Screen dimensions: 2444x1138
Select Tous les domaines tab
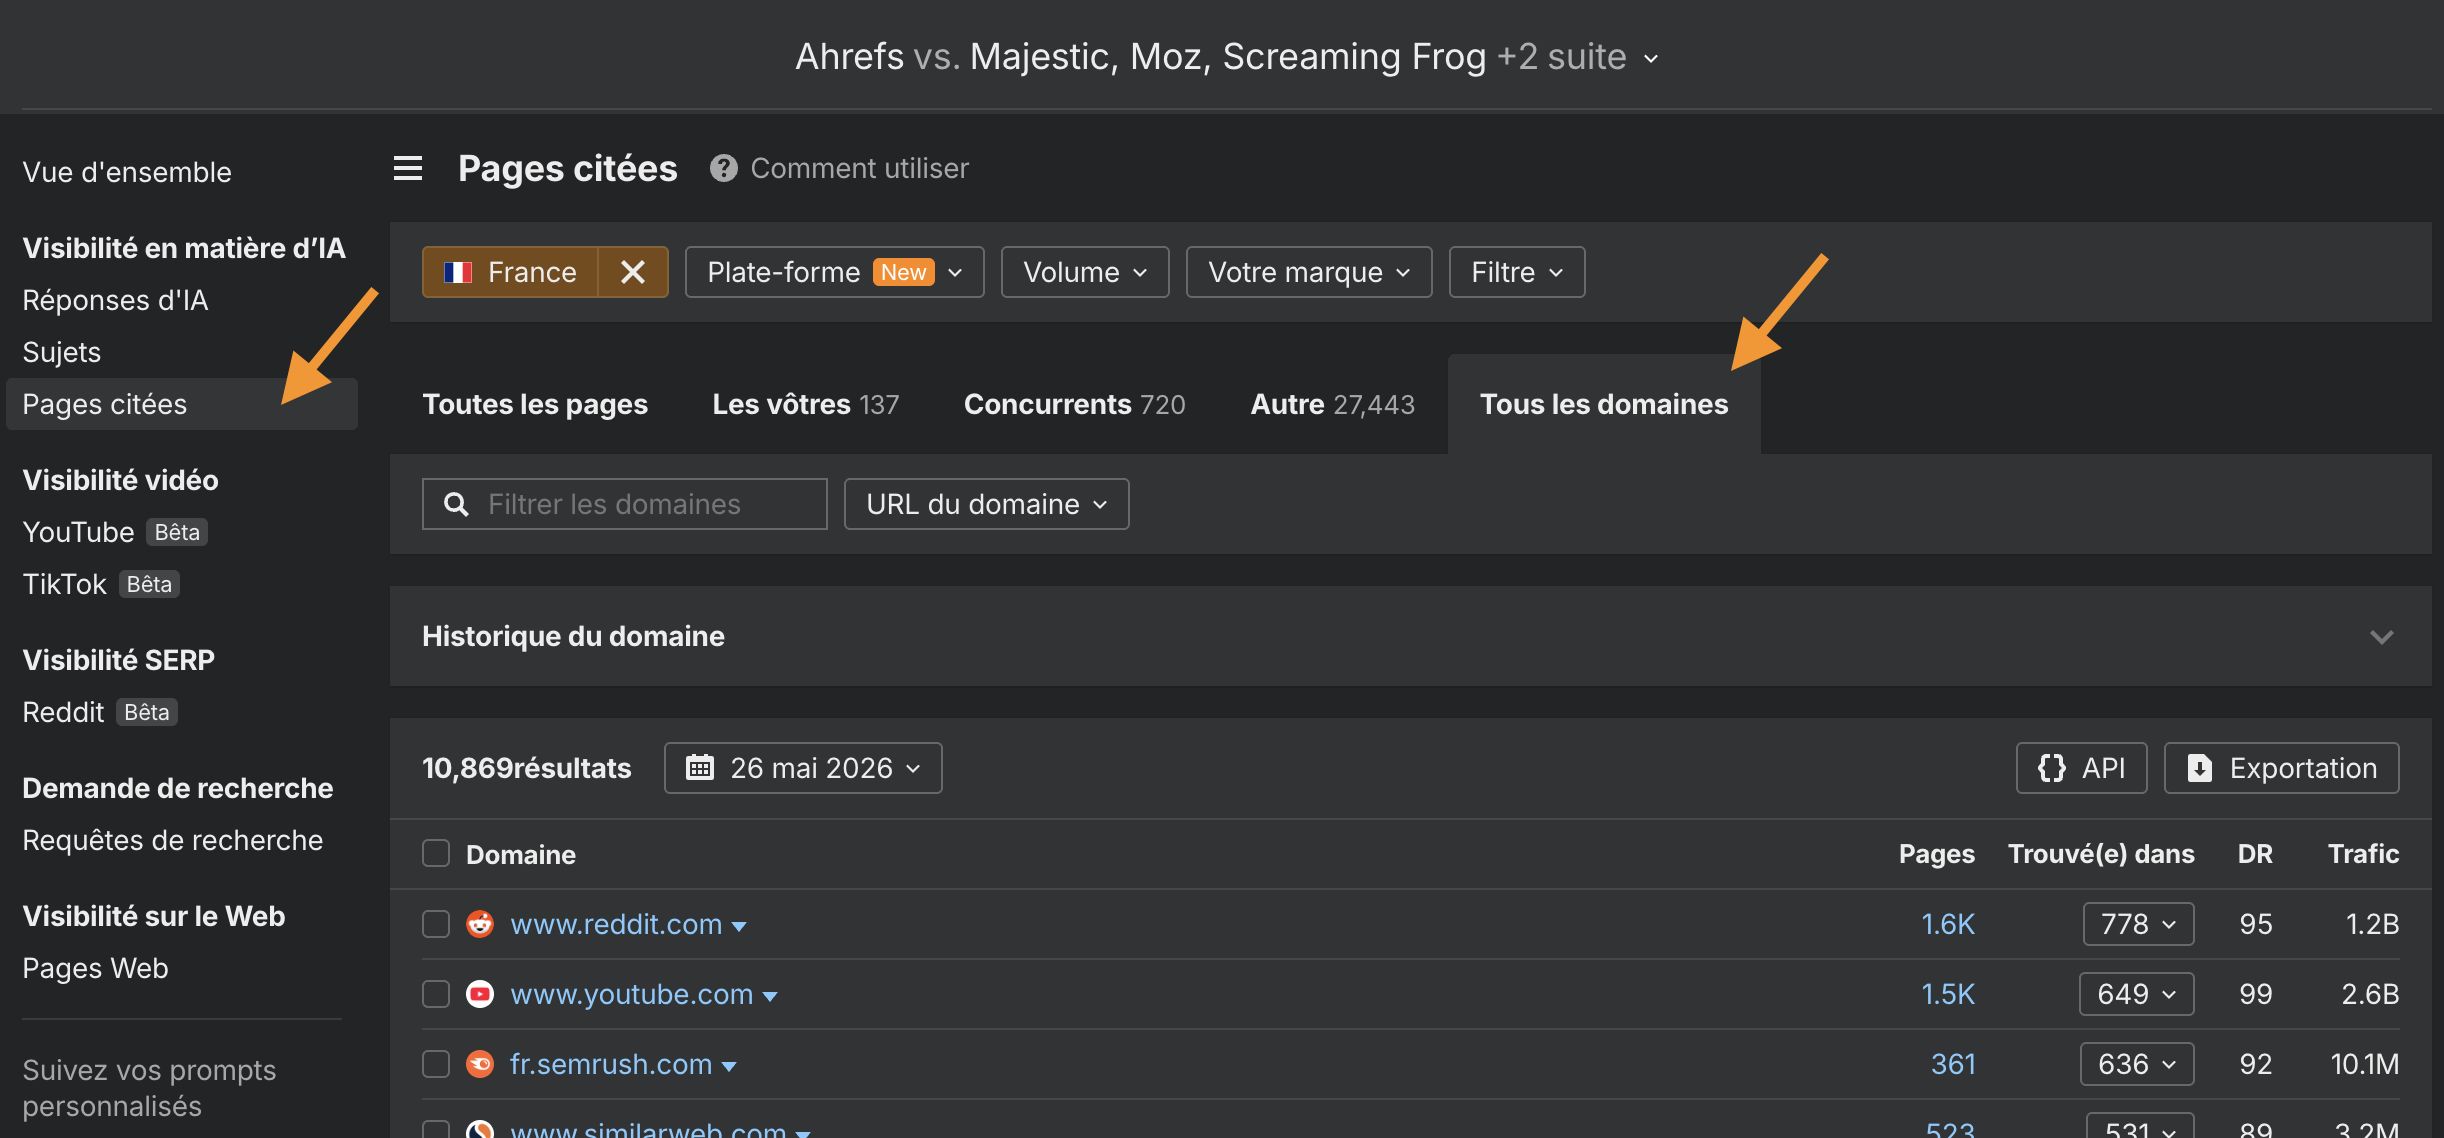(1604, 404)
